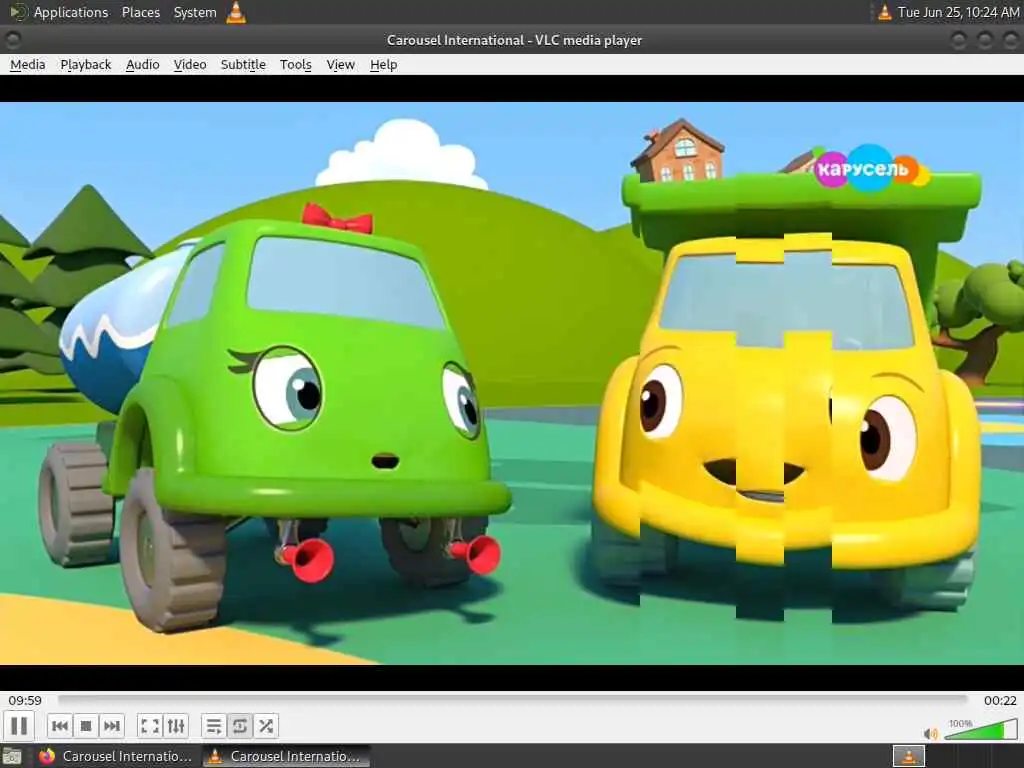Viewport: 1024px width, 768px height.
Task: Toggle fullscreen video mode
Action: [x=150, y=726]
